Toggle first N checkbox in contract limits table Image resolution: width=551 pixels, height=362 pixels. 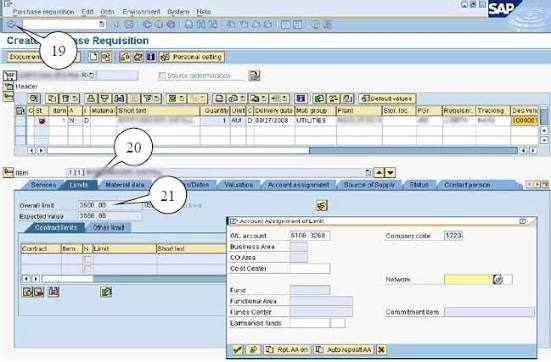tap(88, 259)
